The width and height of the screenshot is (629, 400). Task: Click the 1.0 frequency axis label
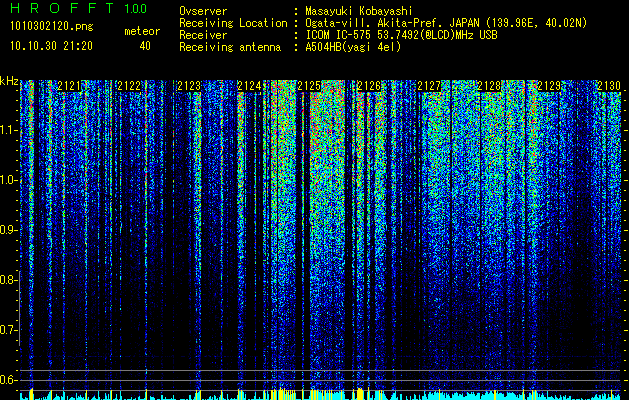tap(9, 180)
